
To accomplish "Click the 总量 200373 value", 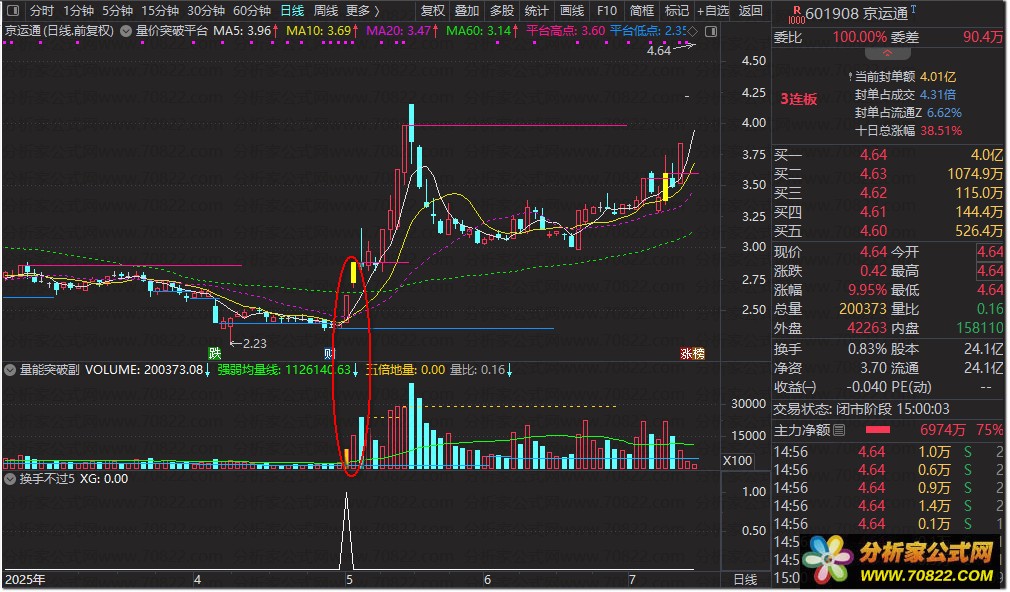I will point(863,309).
